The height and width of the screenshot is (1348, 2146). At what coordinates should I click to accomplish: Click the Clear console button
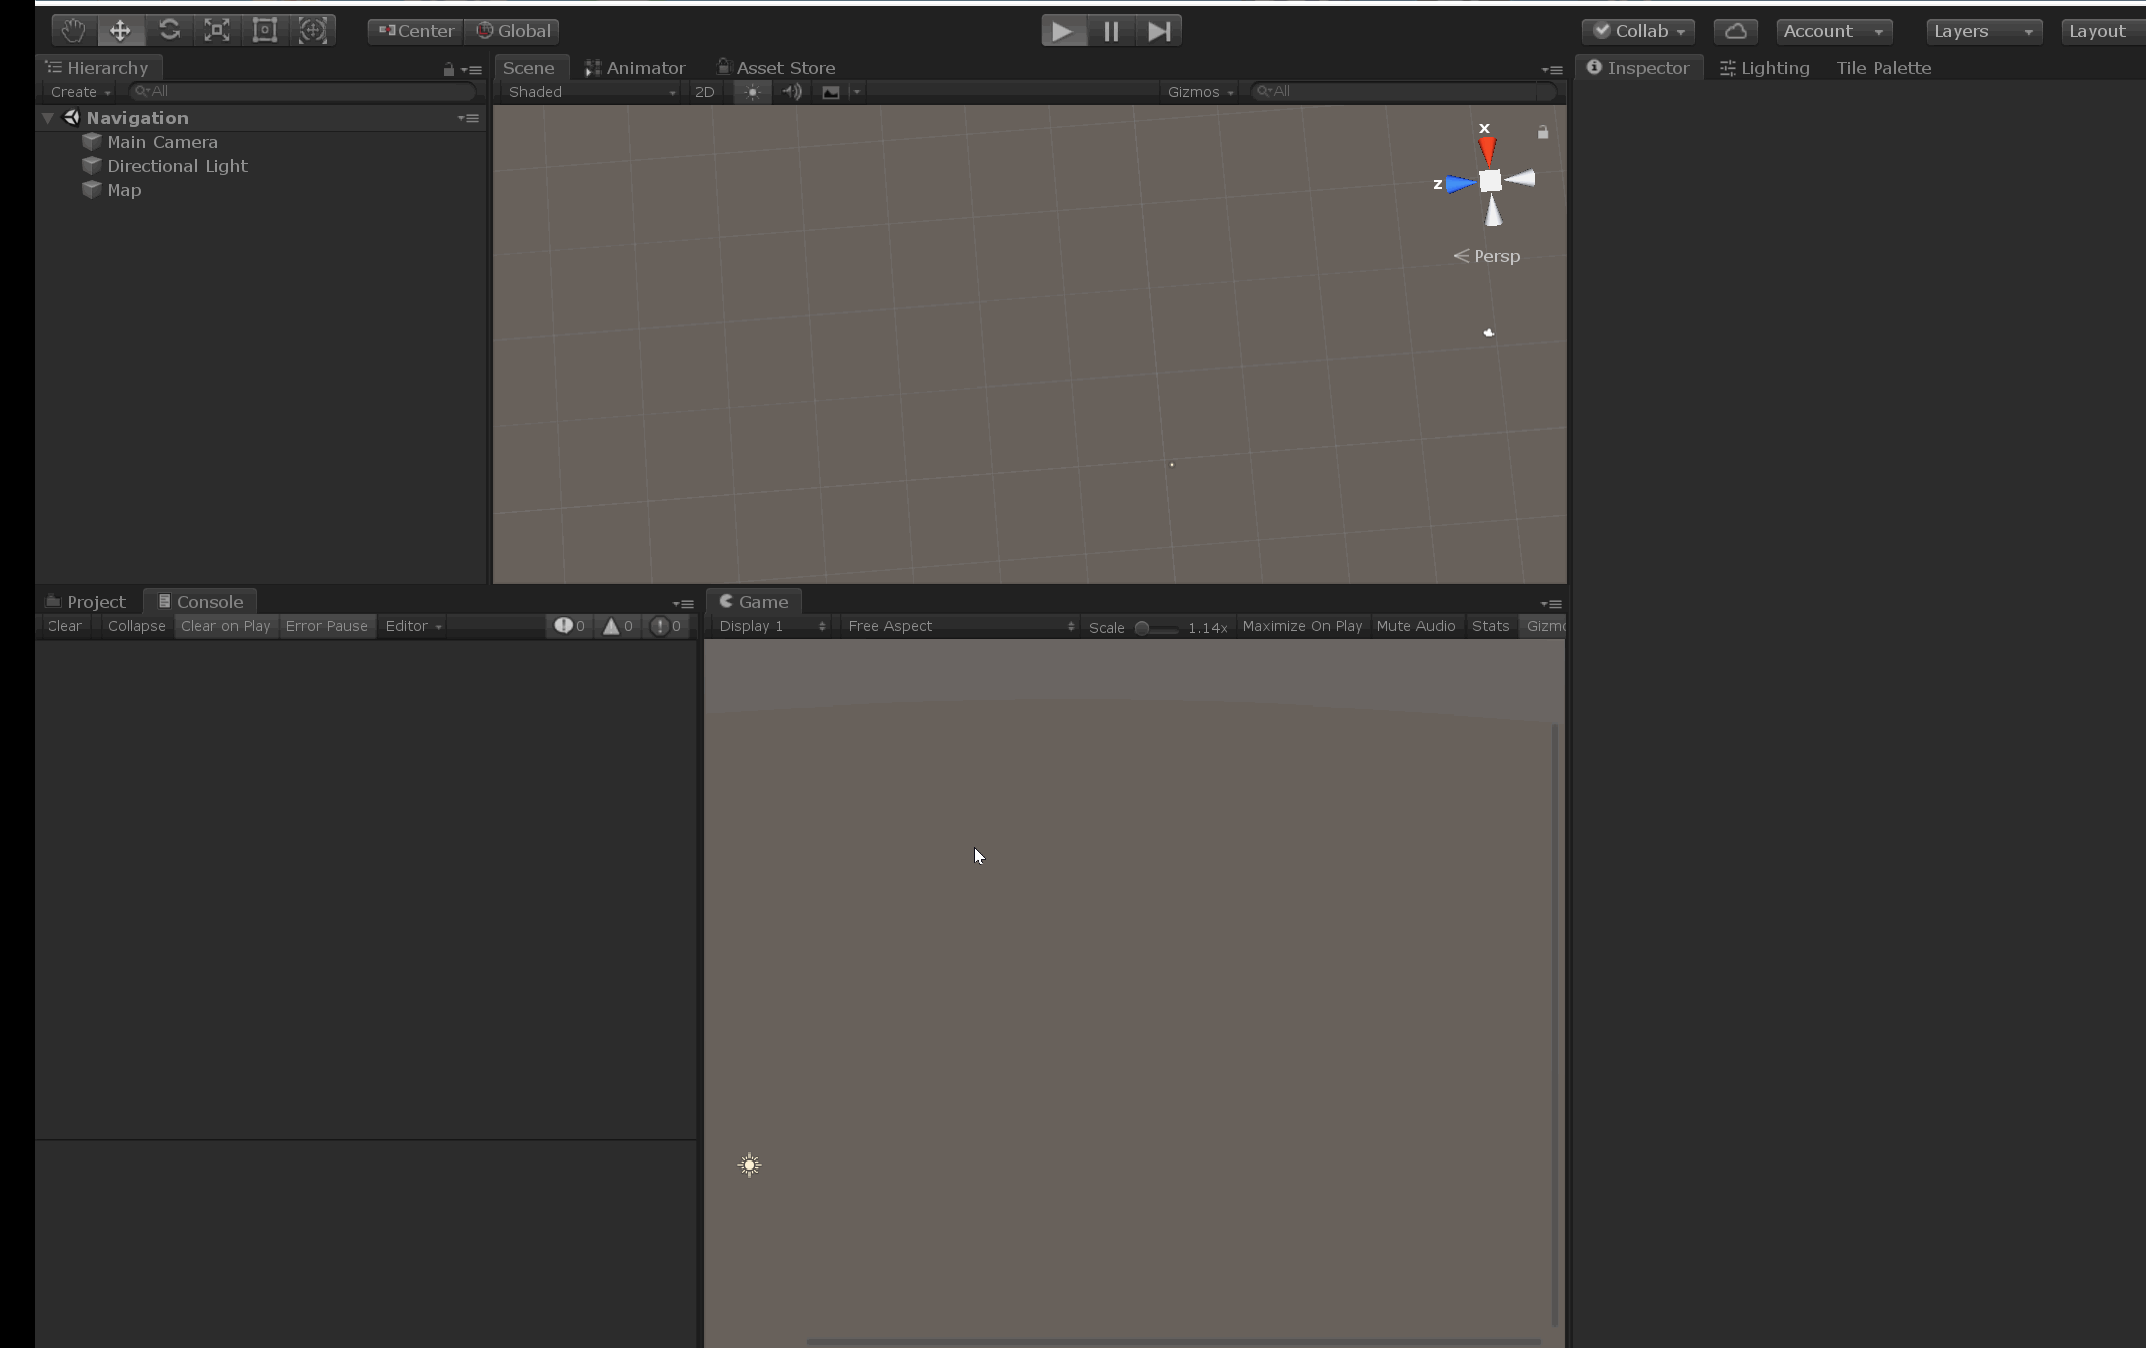(x=64, y=626)
